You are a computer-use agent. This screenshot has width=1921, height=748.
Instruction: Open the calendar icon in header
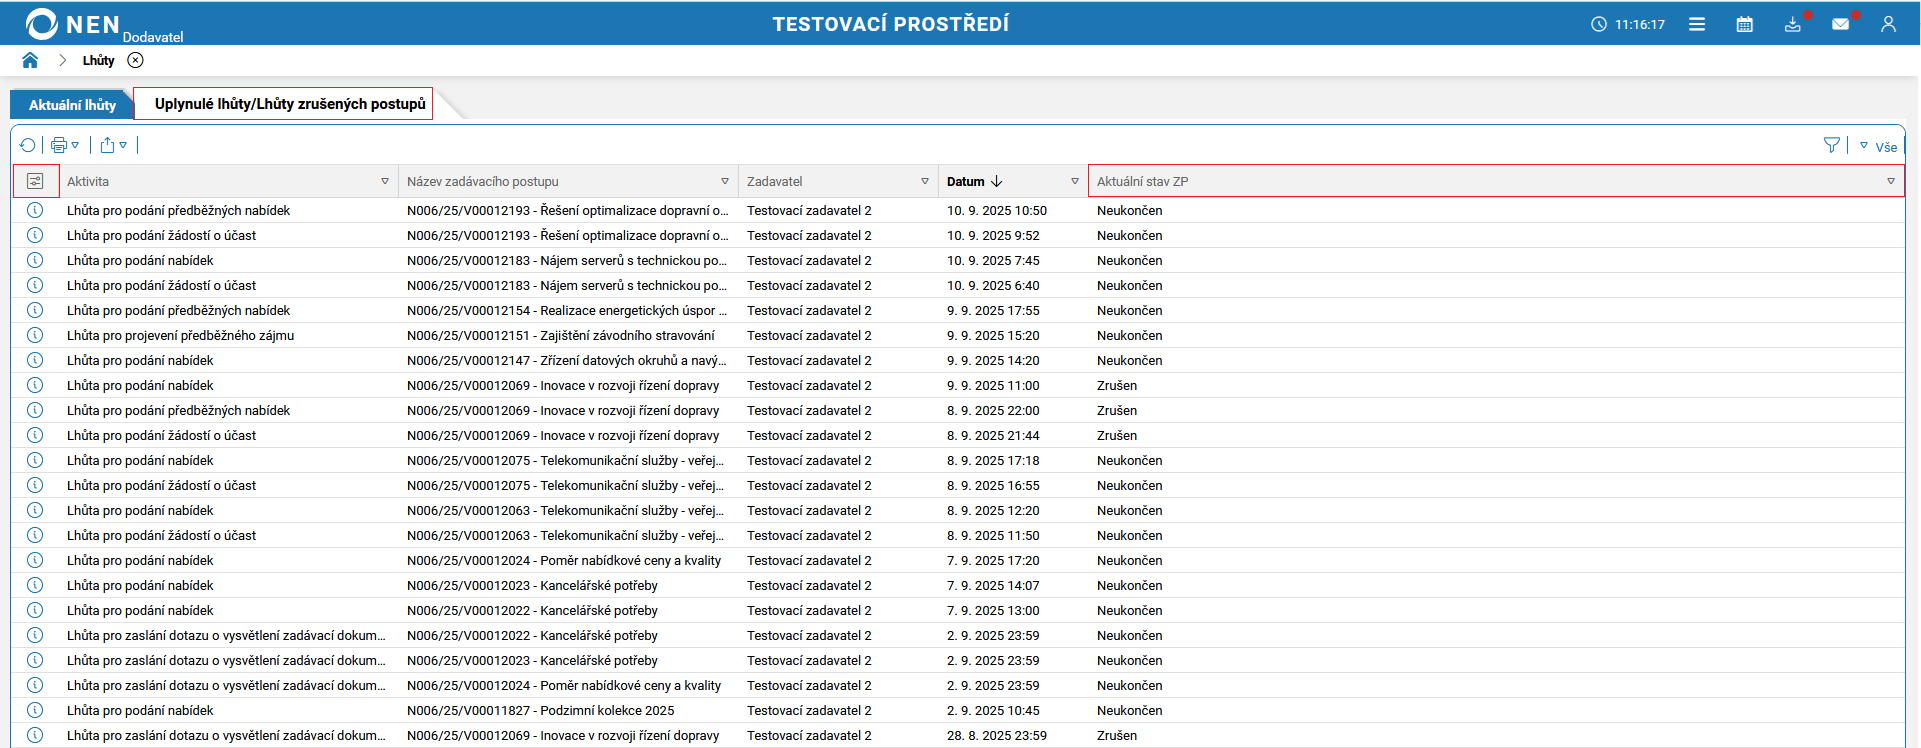tap(1744, 24)
